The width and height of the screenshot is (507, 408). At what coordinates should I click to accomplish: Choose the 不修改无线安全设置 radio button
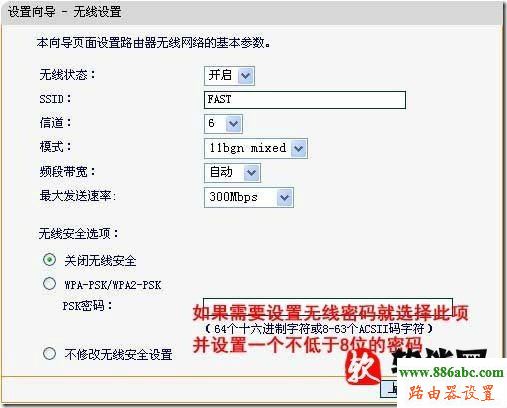point(49,353)
